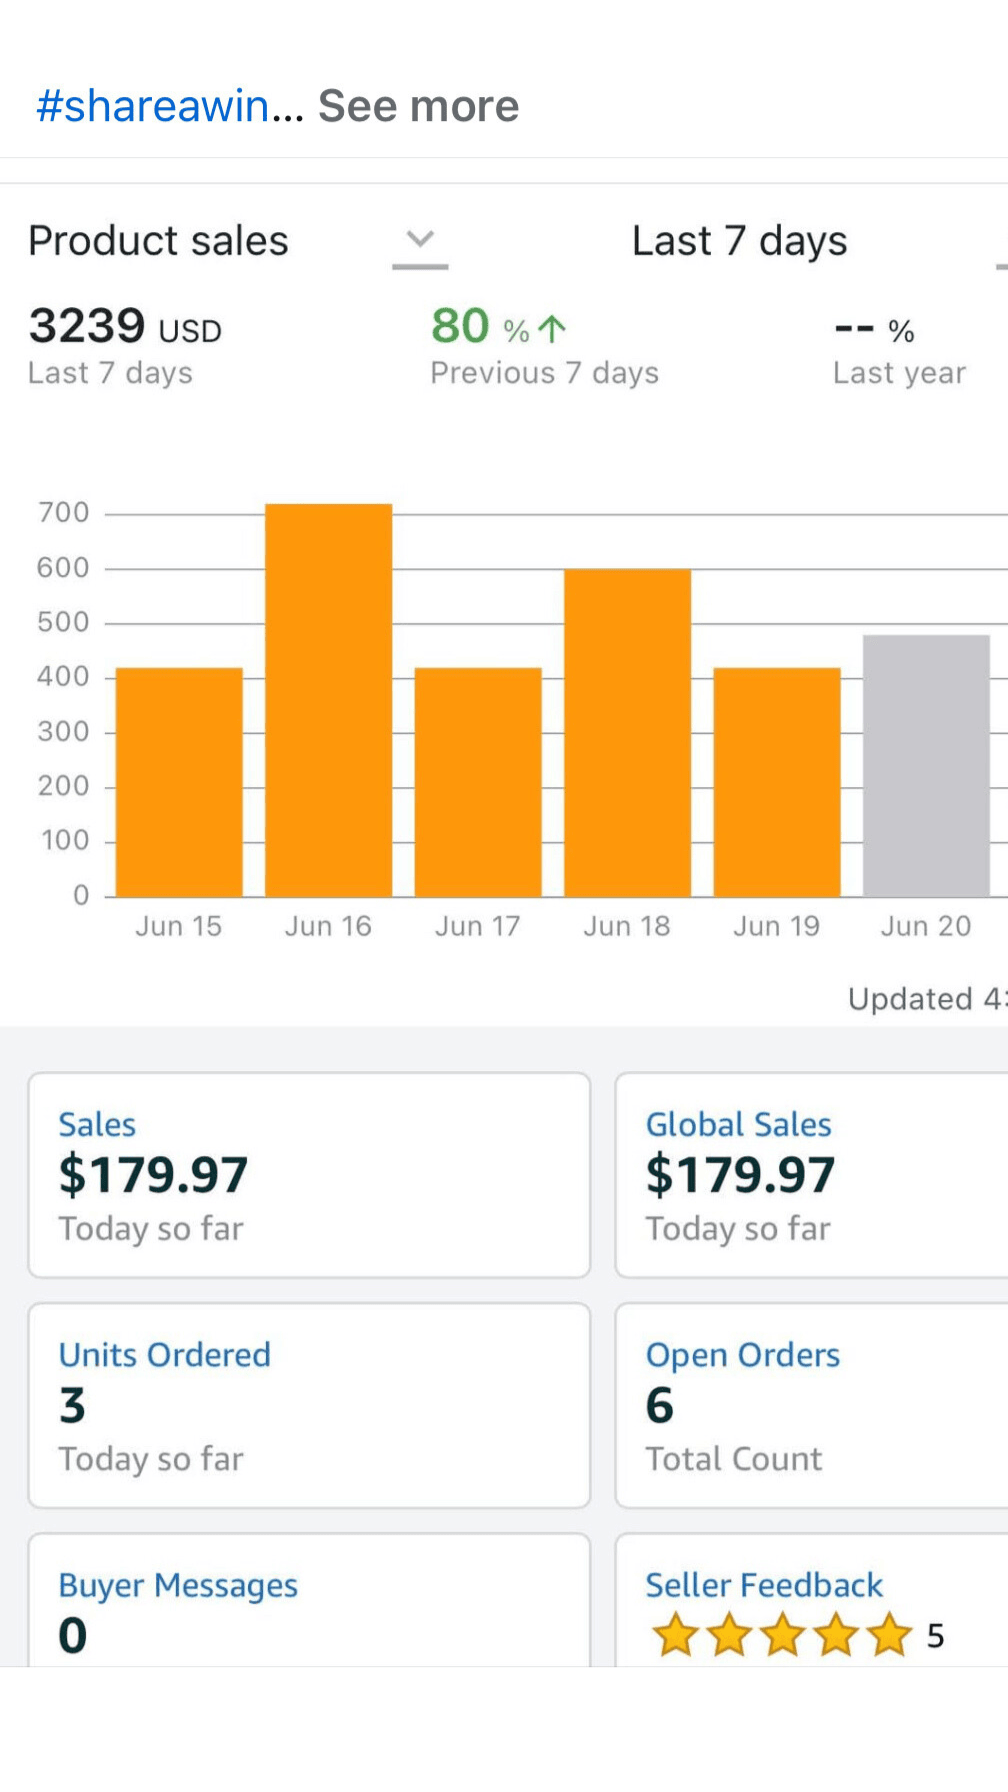Open the Sales today card
This screenshot has height=1792, width=1008.
tap(309, 1175)
